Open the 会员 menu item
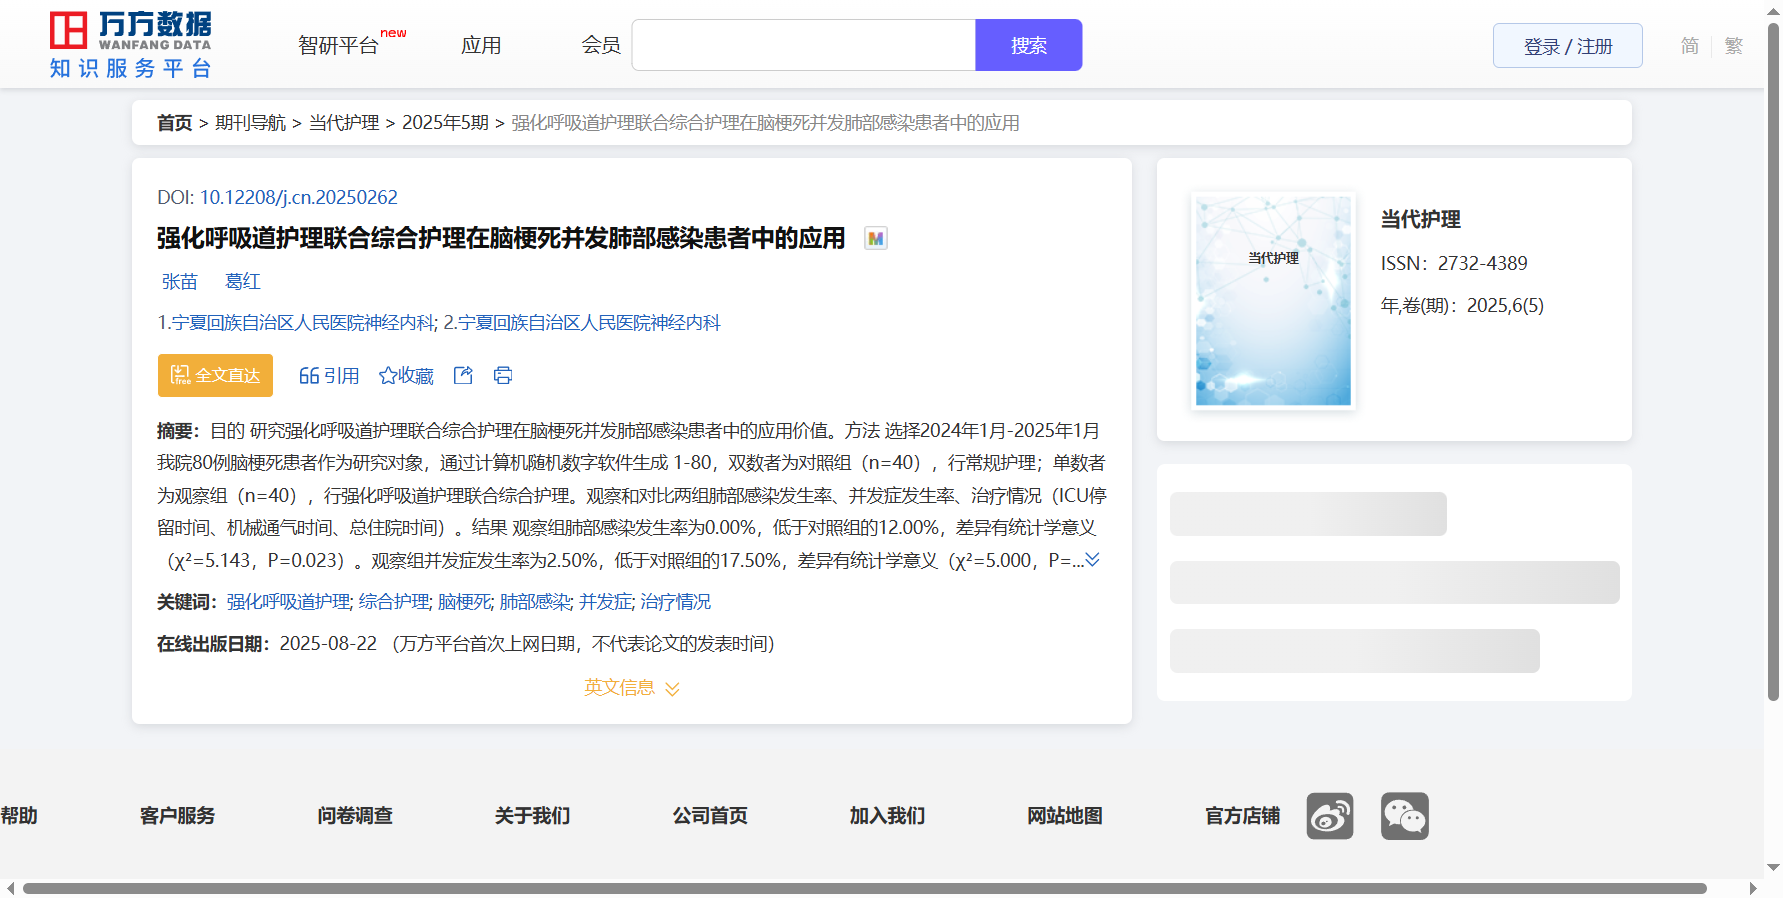 (601, 46)
